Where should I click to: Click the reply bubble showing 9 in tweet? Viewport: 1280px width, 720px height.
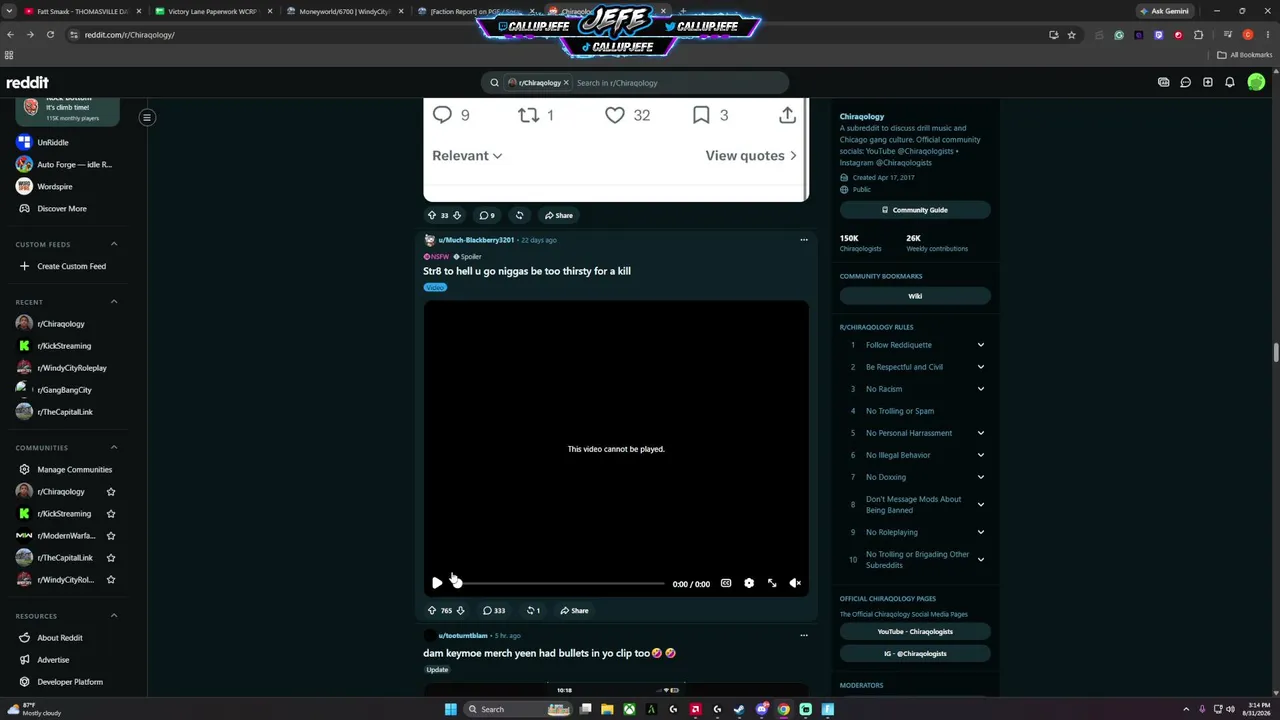[442, 115]
